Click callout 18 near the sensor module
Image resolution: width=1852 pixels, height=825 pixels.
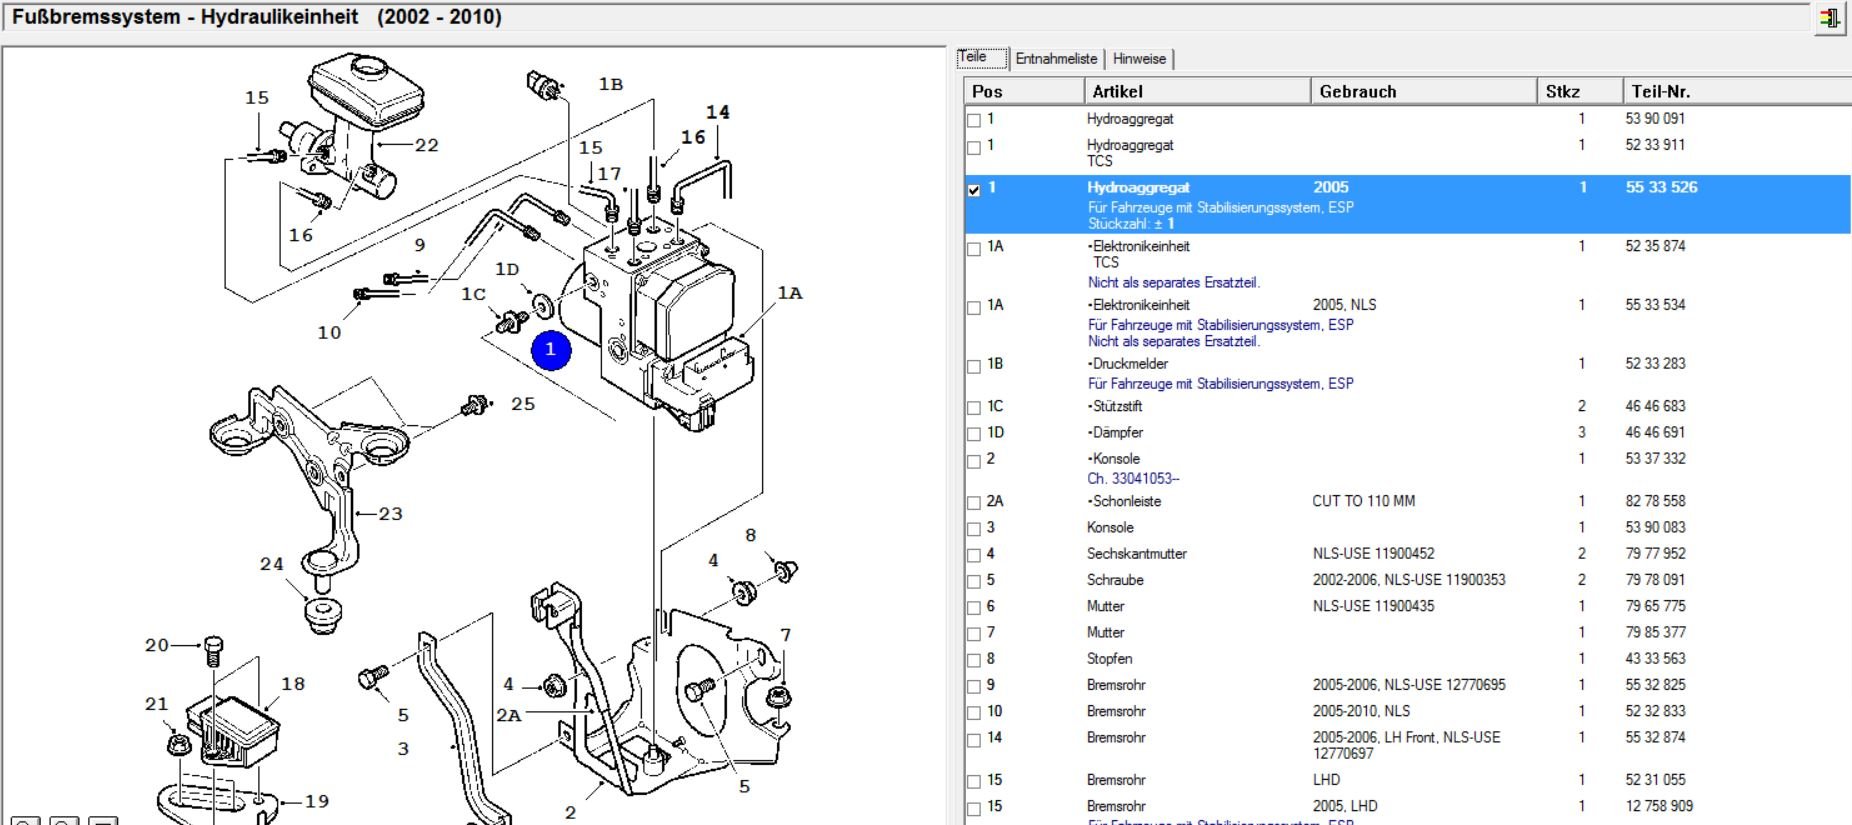[x=293, y=684]
